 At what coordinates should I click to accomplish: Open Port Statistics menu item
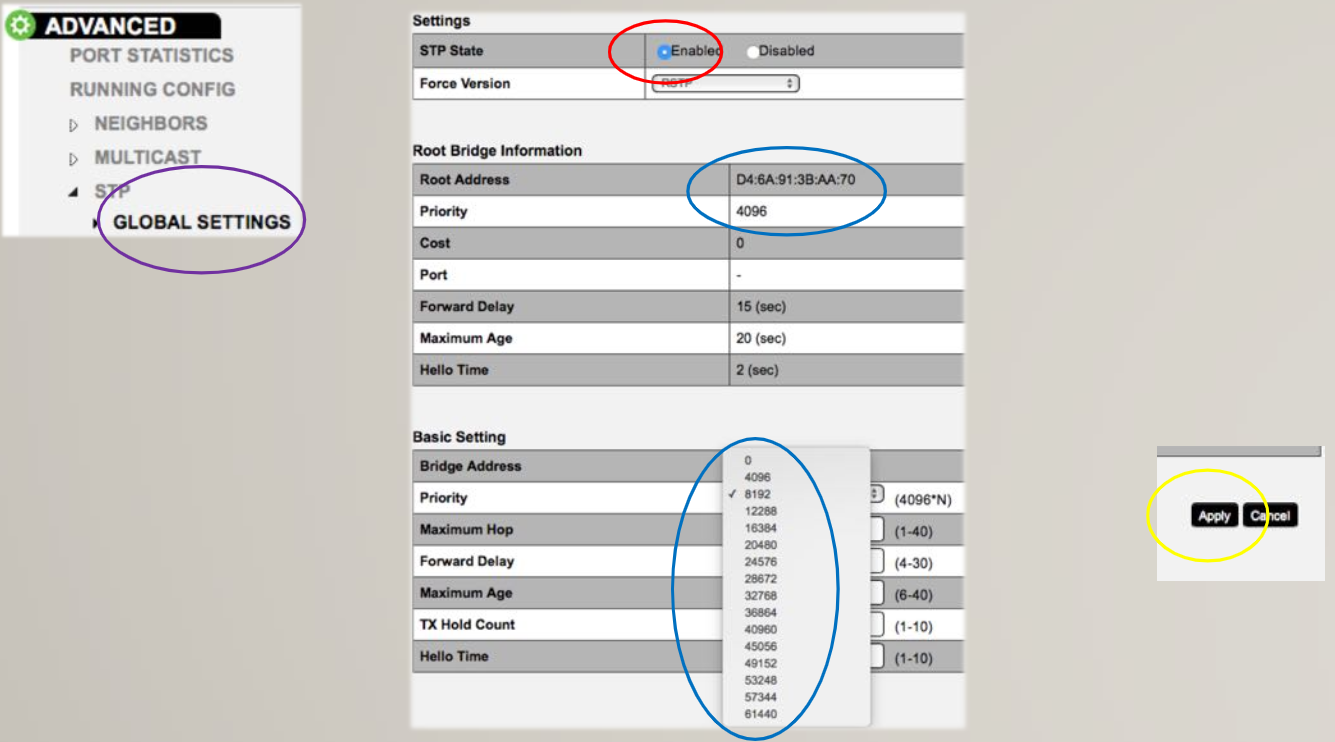(x=151, y=56)
